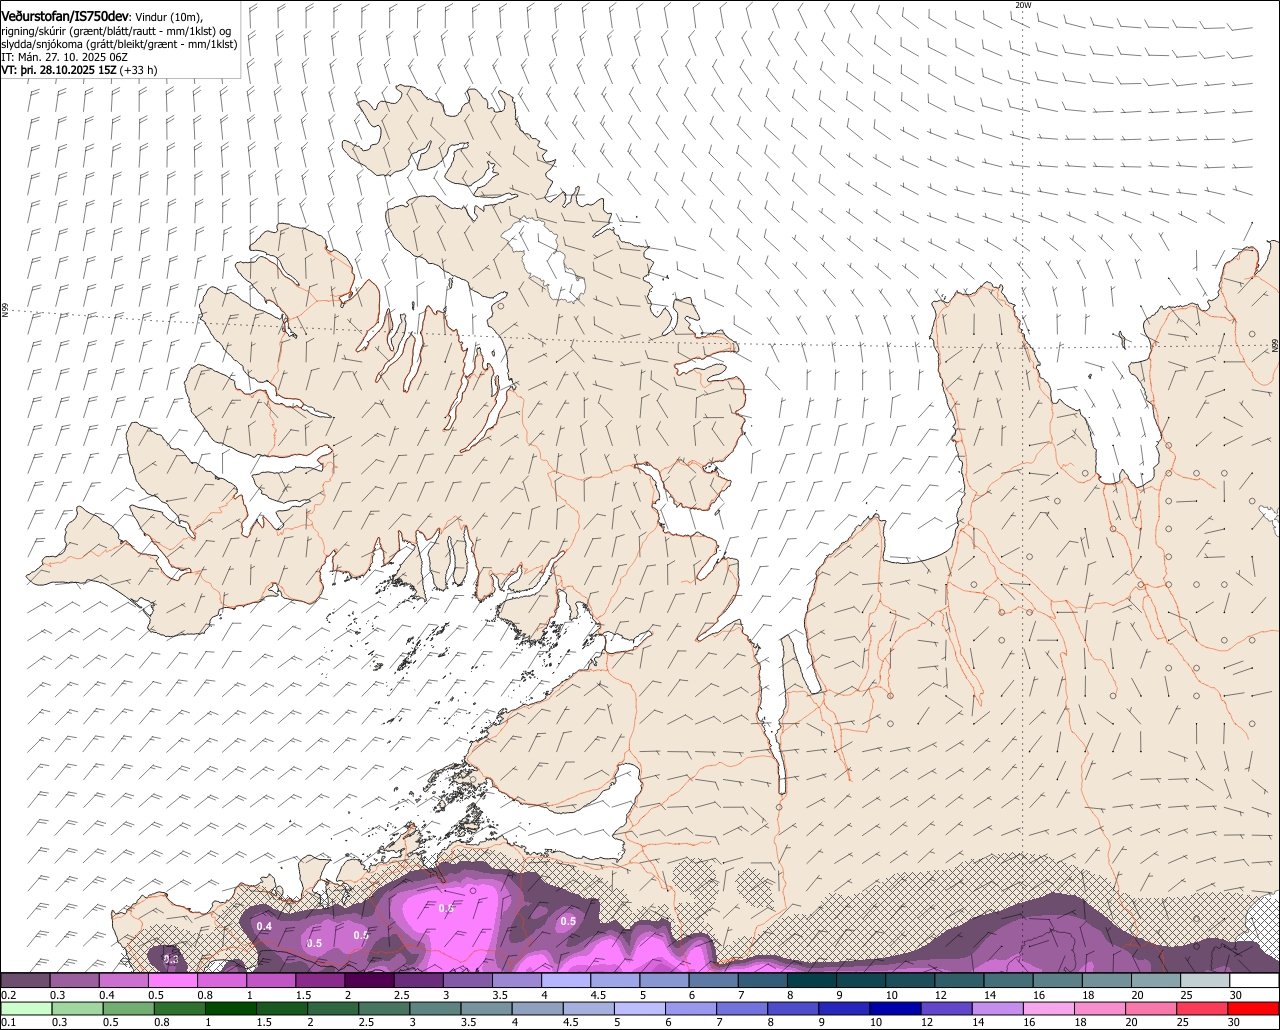Viewport: 1280px width, 1030px height.
Task: Select top legend dark purple swatch between 2 and 2.5
Action: [369, 980]
